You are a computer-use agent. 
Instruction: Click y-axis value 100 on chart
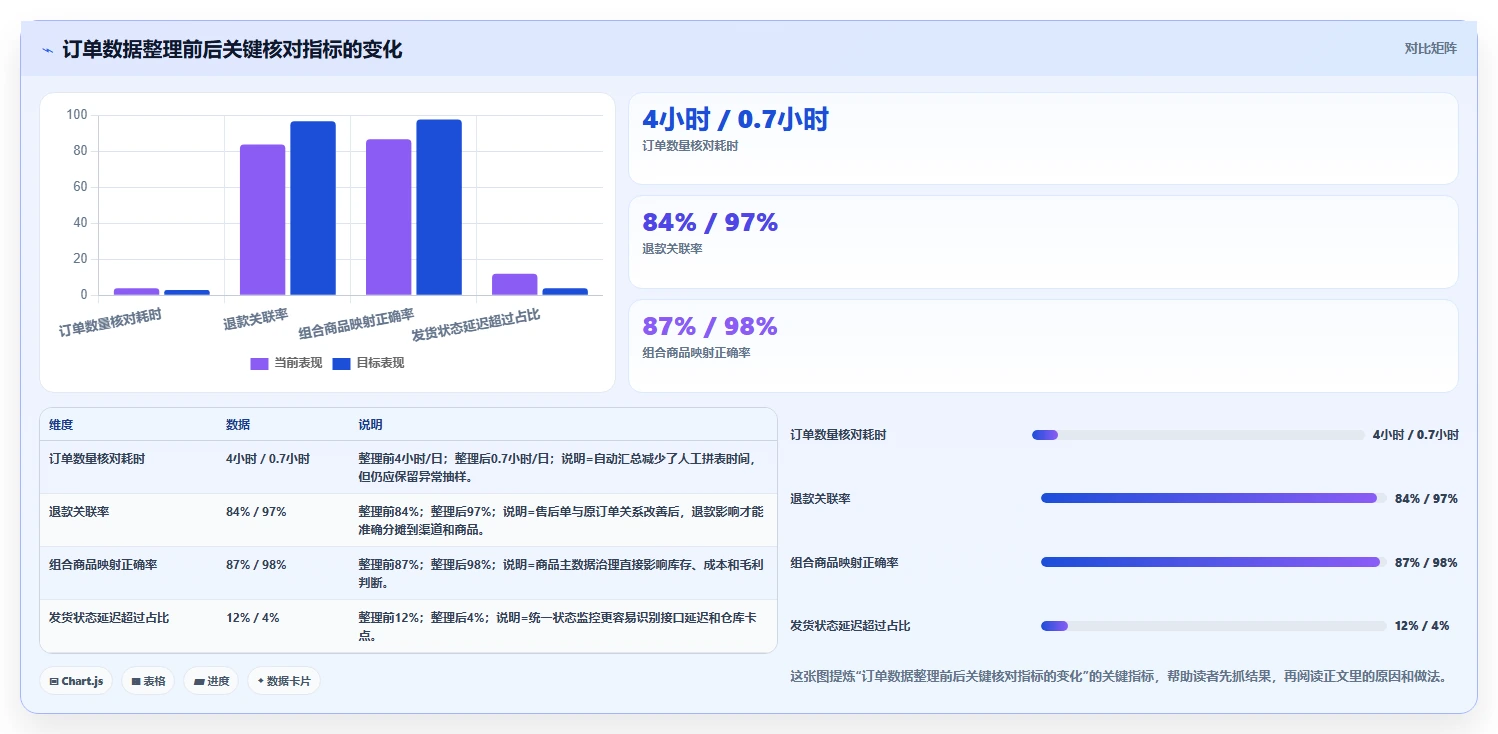[77, 115]
